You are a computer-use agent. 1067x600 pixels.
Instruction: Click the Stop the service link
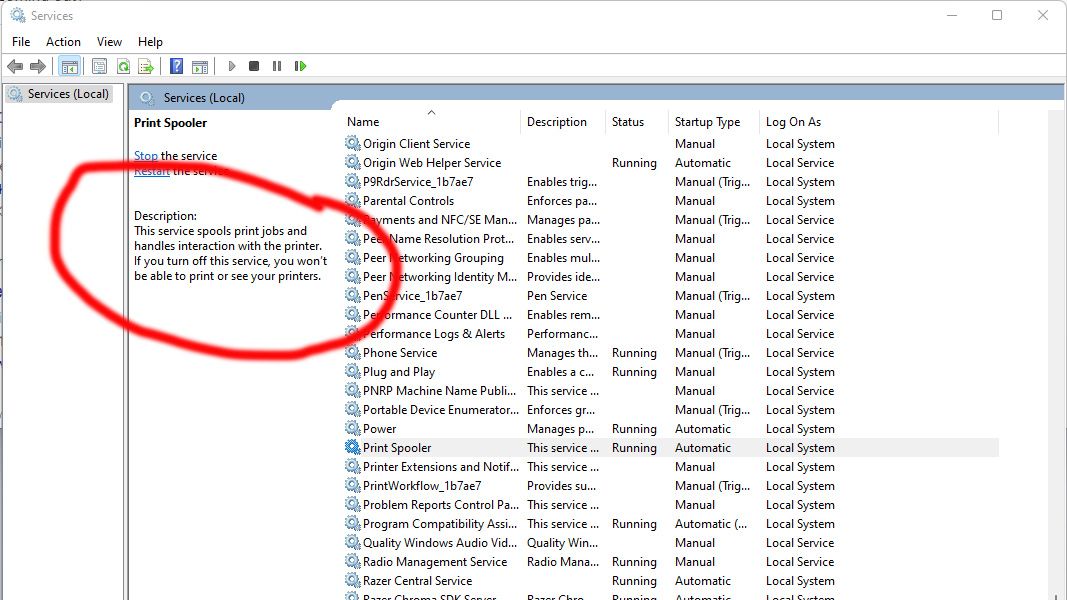coord(145,155)
